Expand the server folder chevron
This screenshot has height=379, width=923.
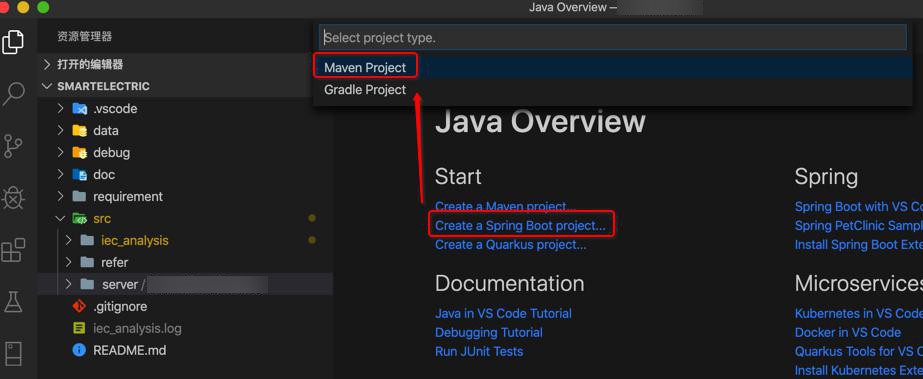pyautogui.click(x=68, y=284)
